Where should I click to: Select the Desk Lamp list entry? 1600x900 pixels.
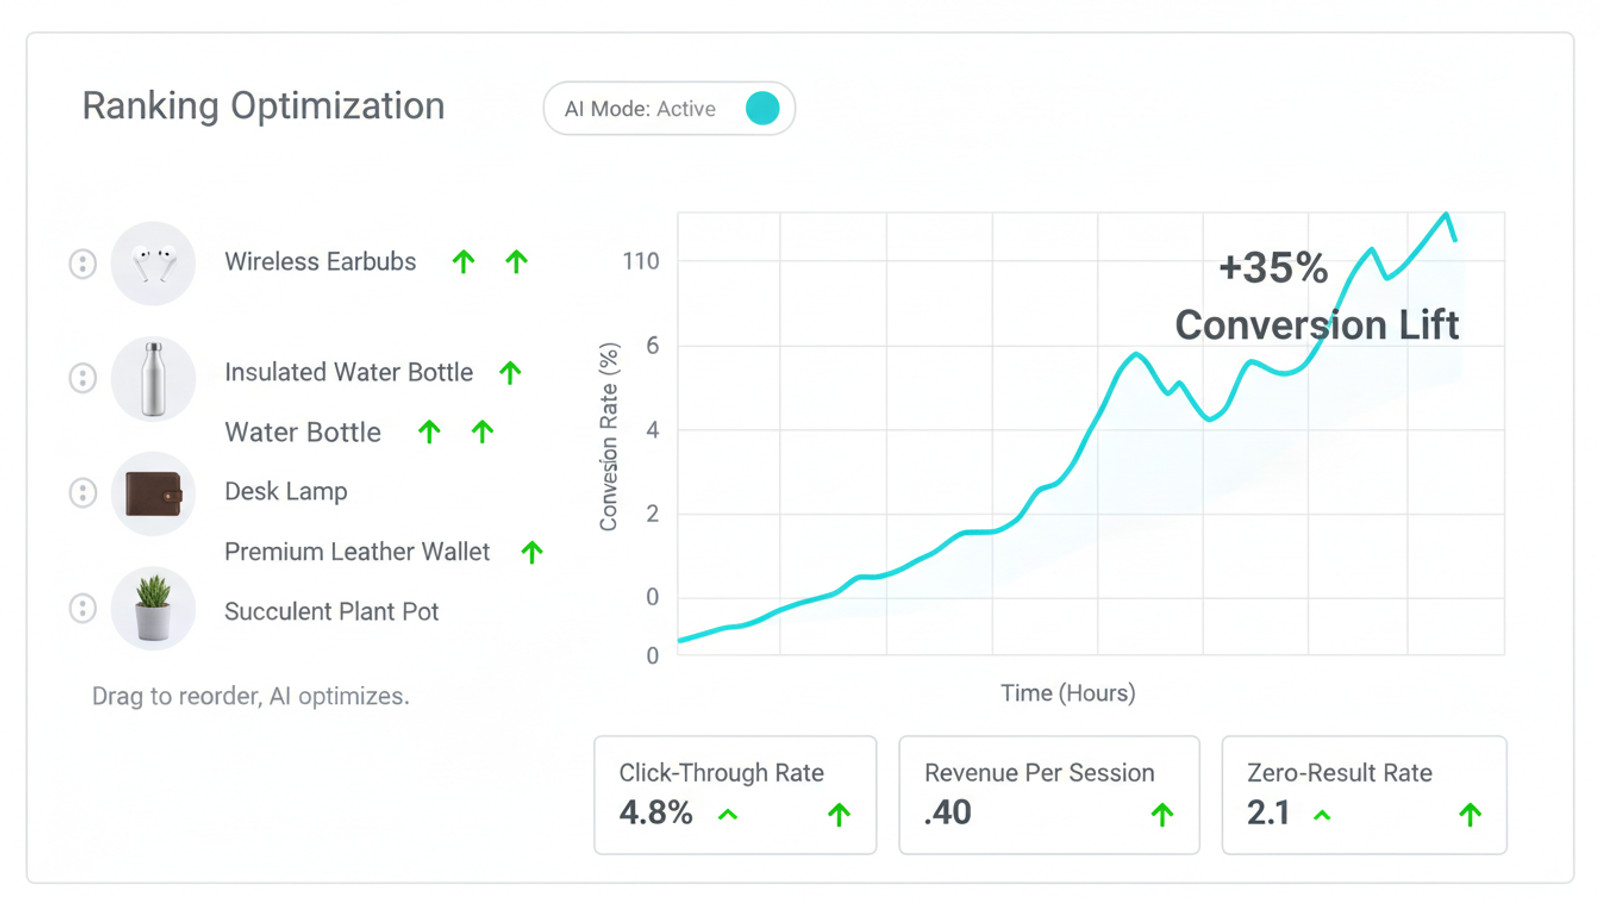(x=286, y=492)
